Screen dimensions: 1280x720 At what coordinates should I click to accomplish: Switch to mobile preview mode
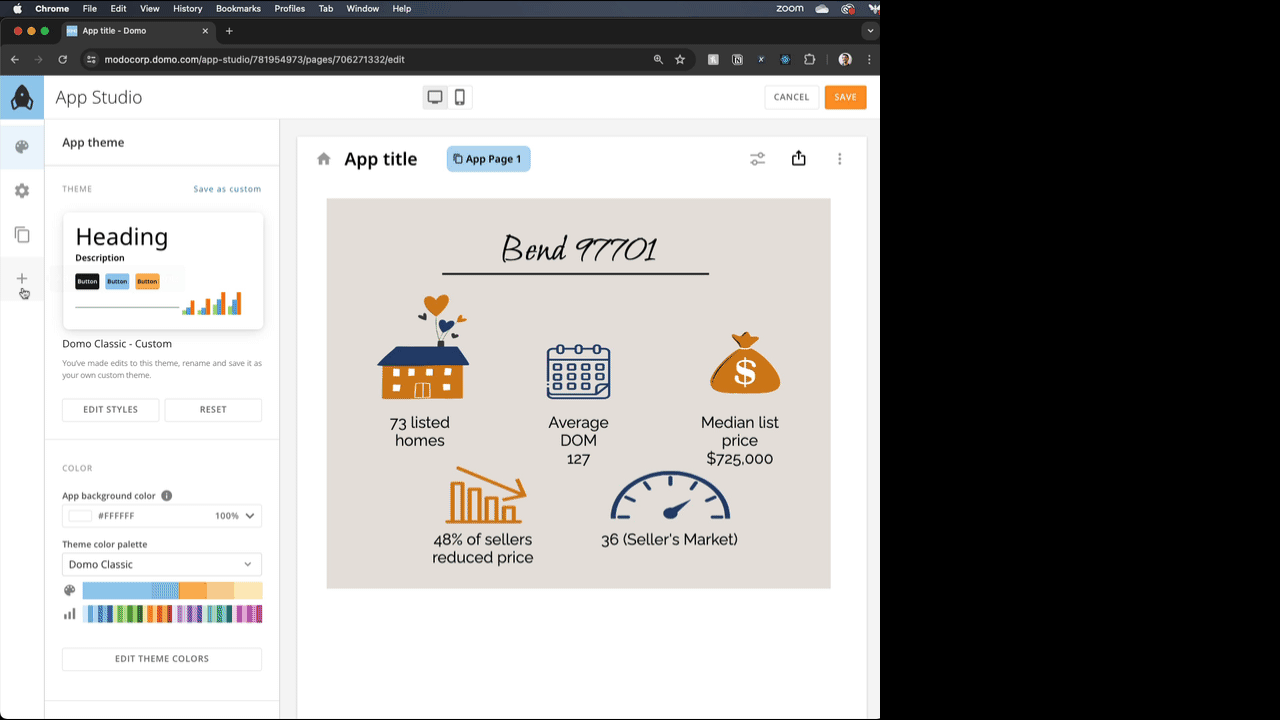(x=458, y=96)
